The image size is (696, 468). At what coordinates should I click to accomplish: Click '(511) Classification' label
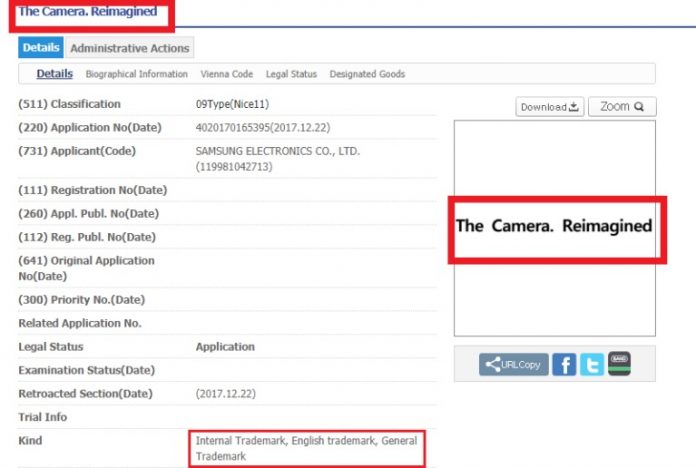click(69, 104)
